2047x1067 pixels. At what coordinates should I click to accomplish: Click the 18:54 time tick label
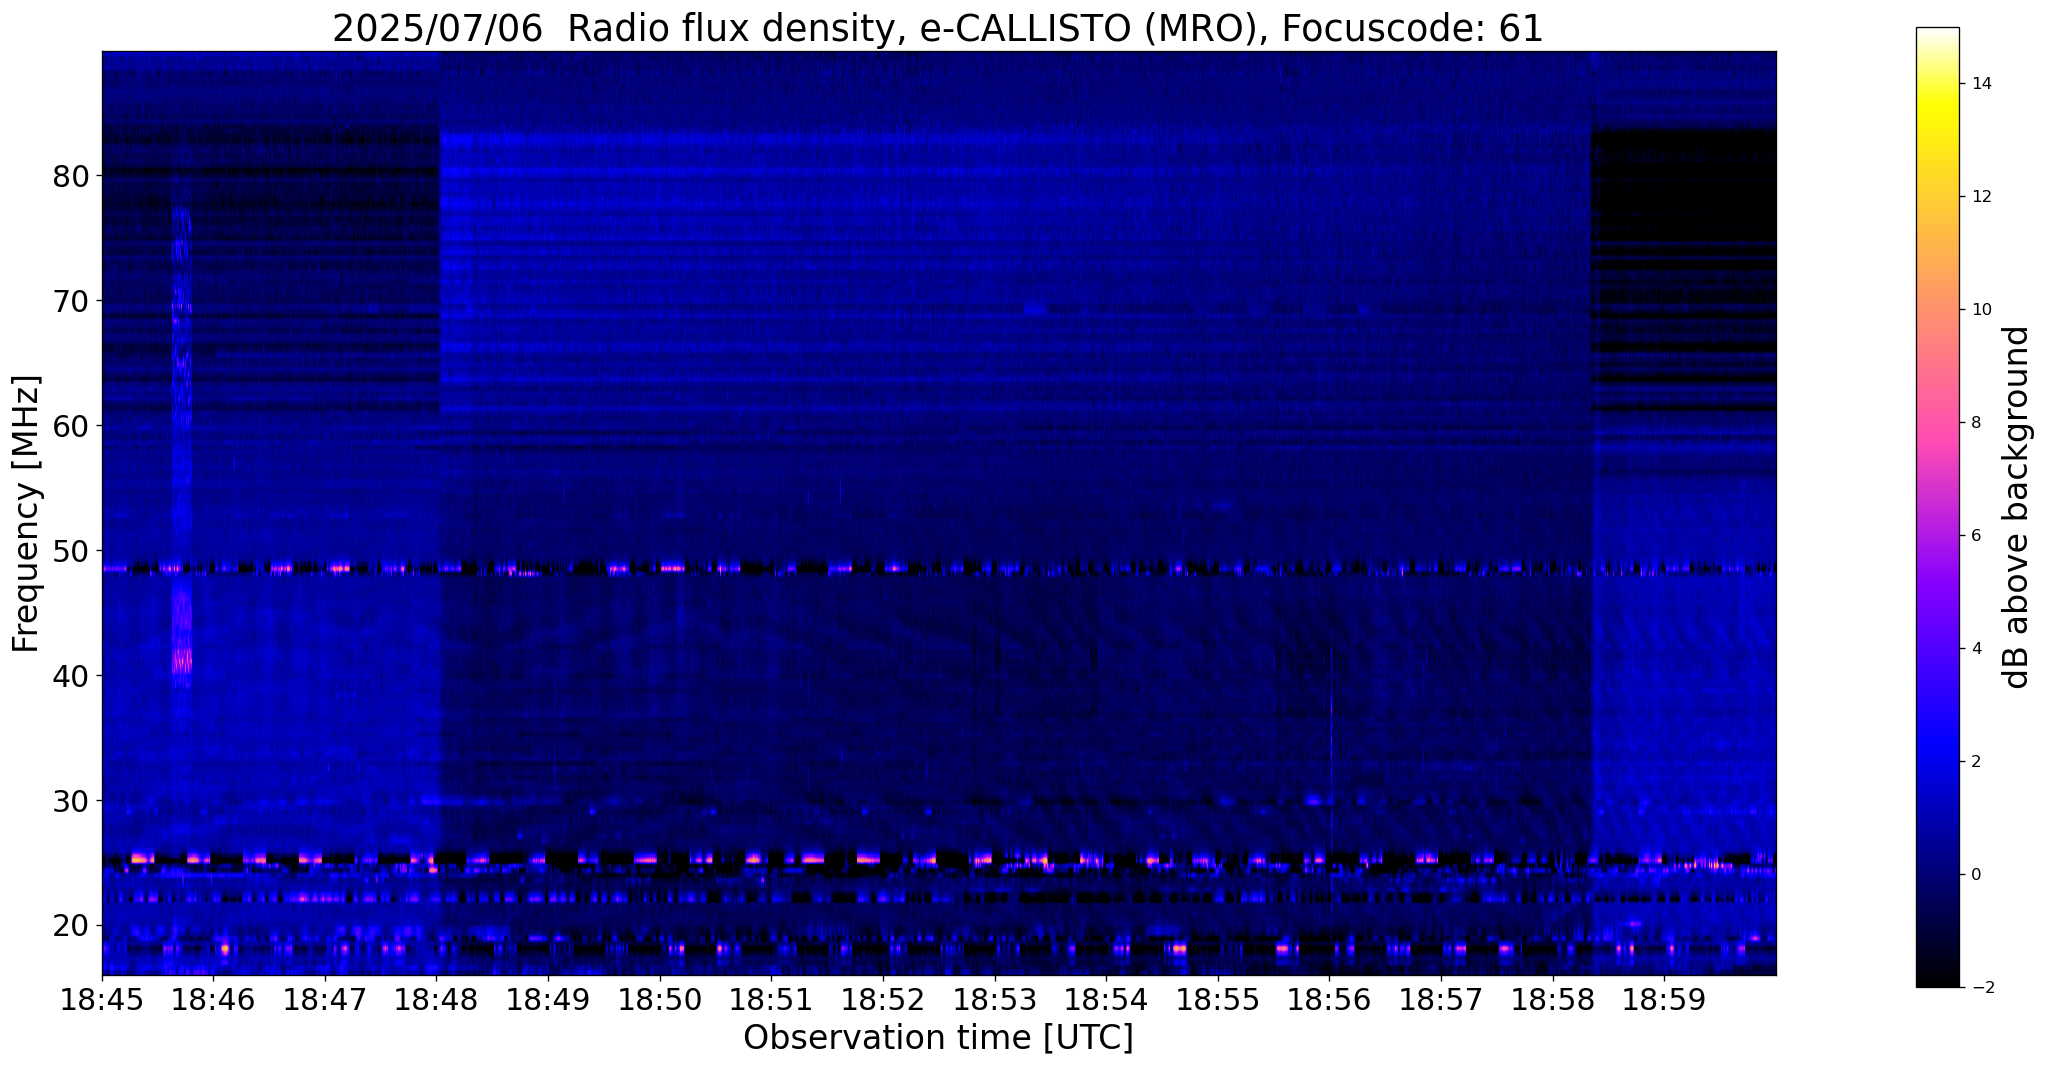pos(1106,999)
